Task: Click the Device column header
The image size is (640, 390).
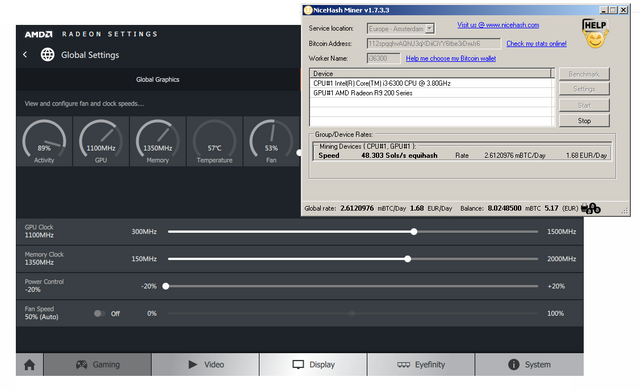Action: [430, 73]
